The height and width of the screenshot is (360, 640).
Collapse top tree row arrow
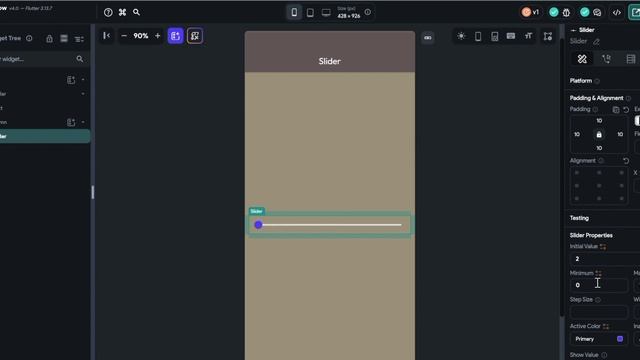83,80
